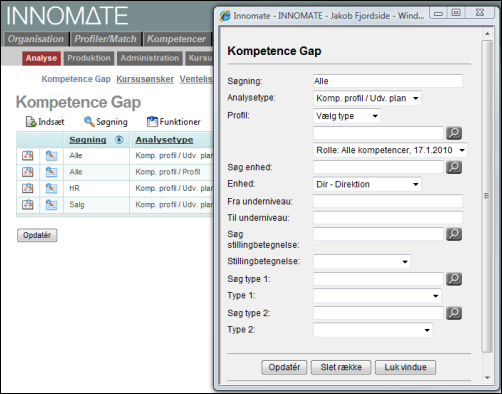The width and height of the screenshot is (502, 394).
Task: Open the Funktioner toolbar item
Action: click(x=174, y=122)
